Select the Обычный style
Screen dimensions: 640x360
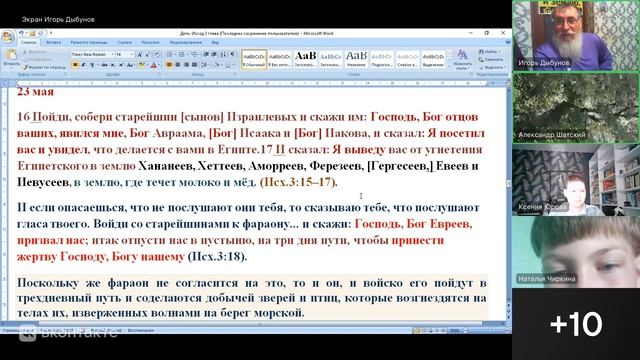(x=254, y=59)
